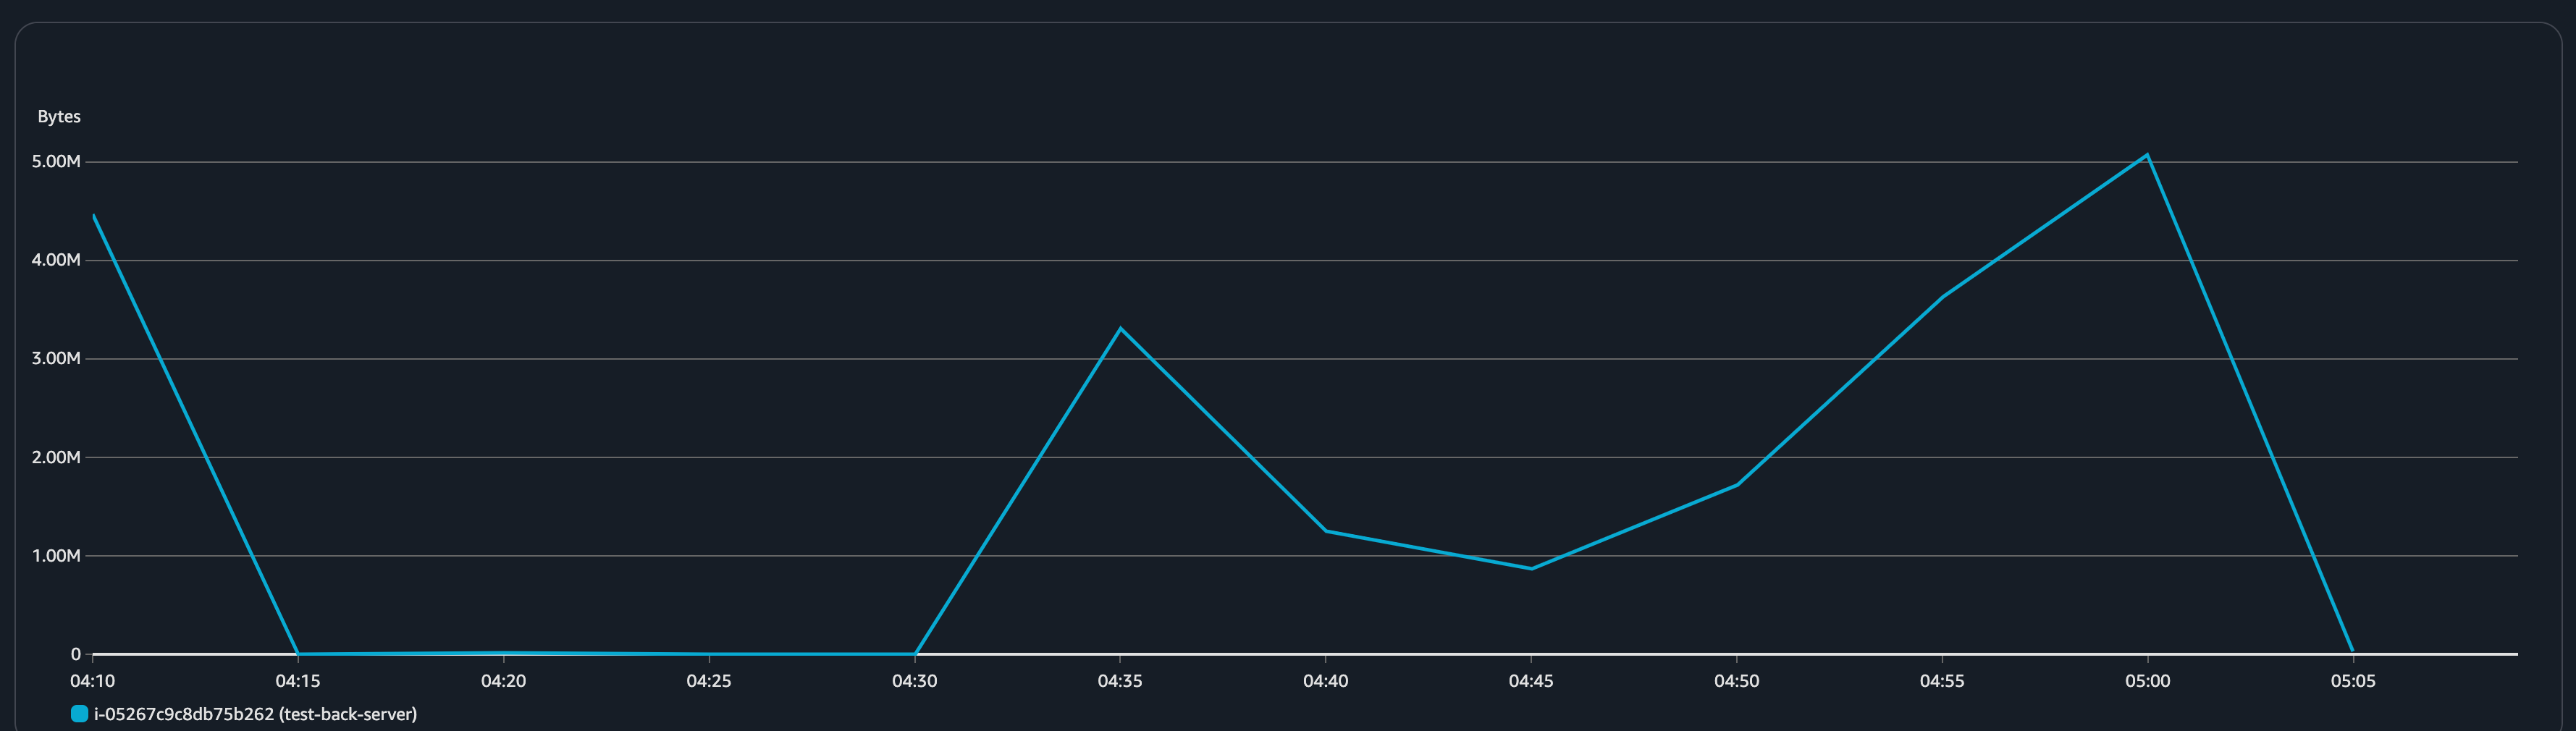Click the 2.00M y-axis label
Image resolution: width=2576 pixels, height=731 pixels.
tap(56, 457)
